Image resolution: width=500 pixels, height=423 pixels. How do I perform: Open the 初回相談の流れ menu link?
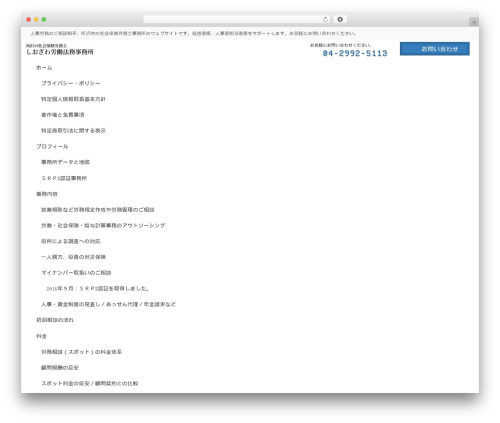(x=55, y=320)
